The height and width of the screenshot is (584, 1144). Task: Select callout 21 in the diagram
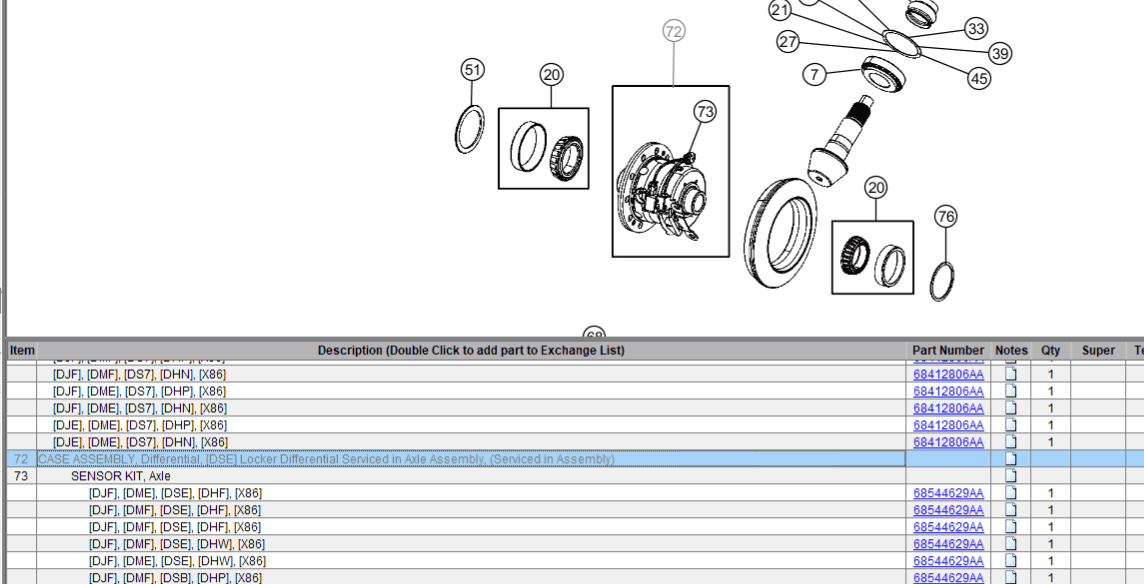click(780, 9)
